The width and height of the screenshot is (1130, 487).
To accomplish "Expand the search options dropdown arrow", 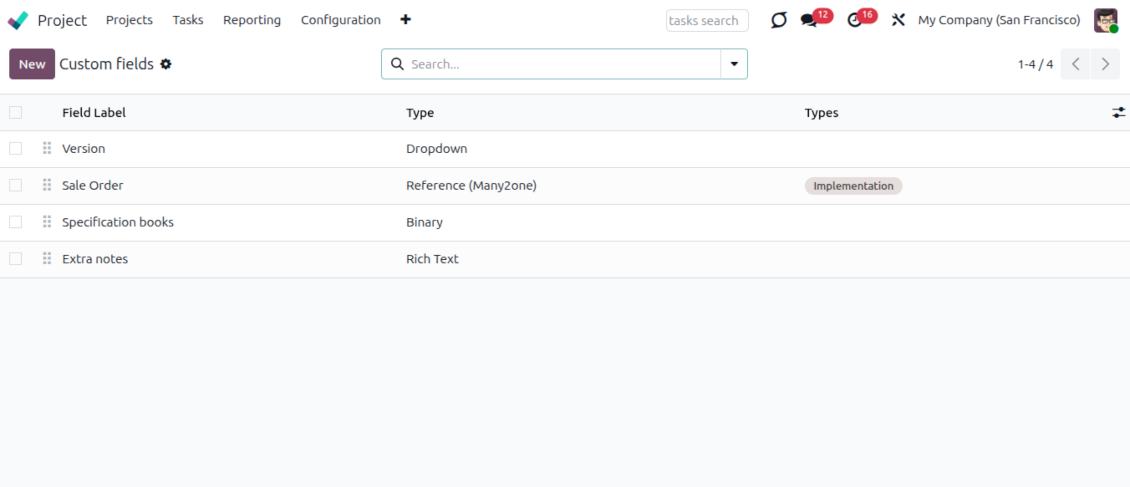I will tap(734, 64).
